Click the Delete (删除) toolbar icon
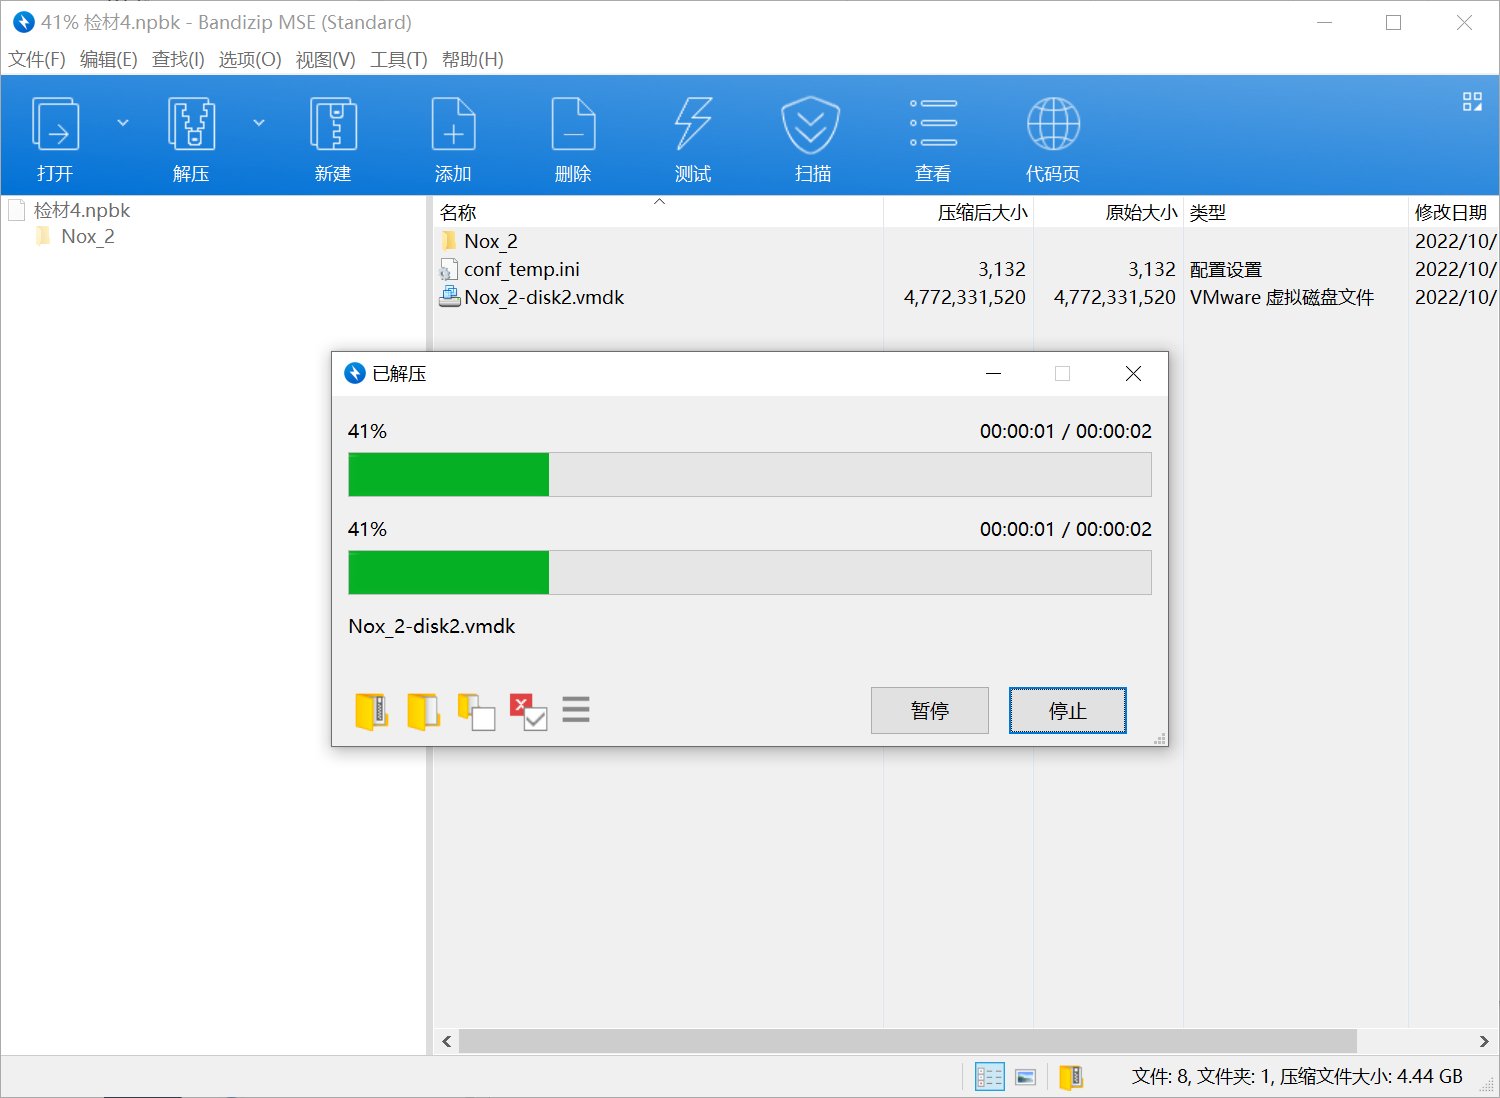The image size is (1500, 1098). click(x=573, y=124)
